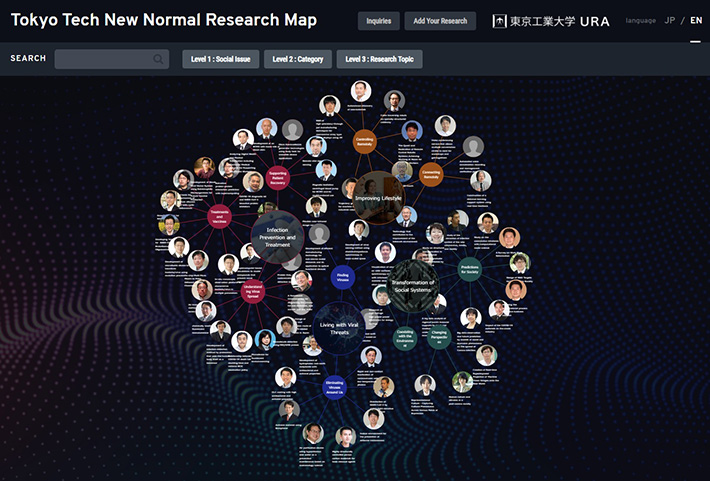
Task: Open the Coexisting with the Environment node
Action: [405, 338]
